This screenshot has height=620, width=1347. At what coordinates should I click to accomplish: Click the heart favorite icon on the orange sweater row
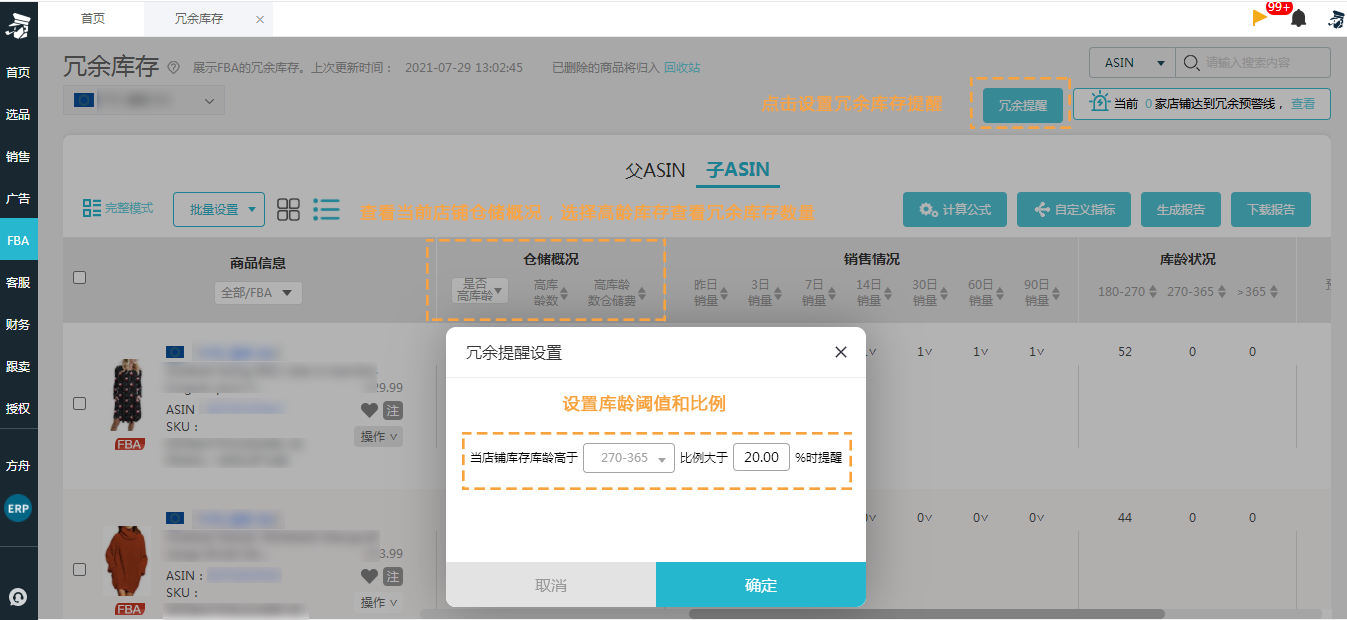pos(369,576)
